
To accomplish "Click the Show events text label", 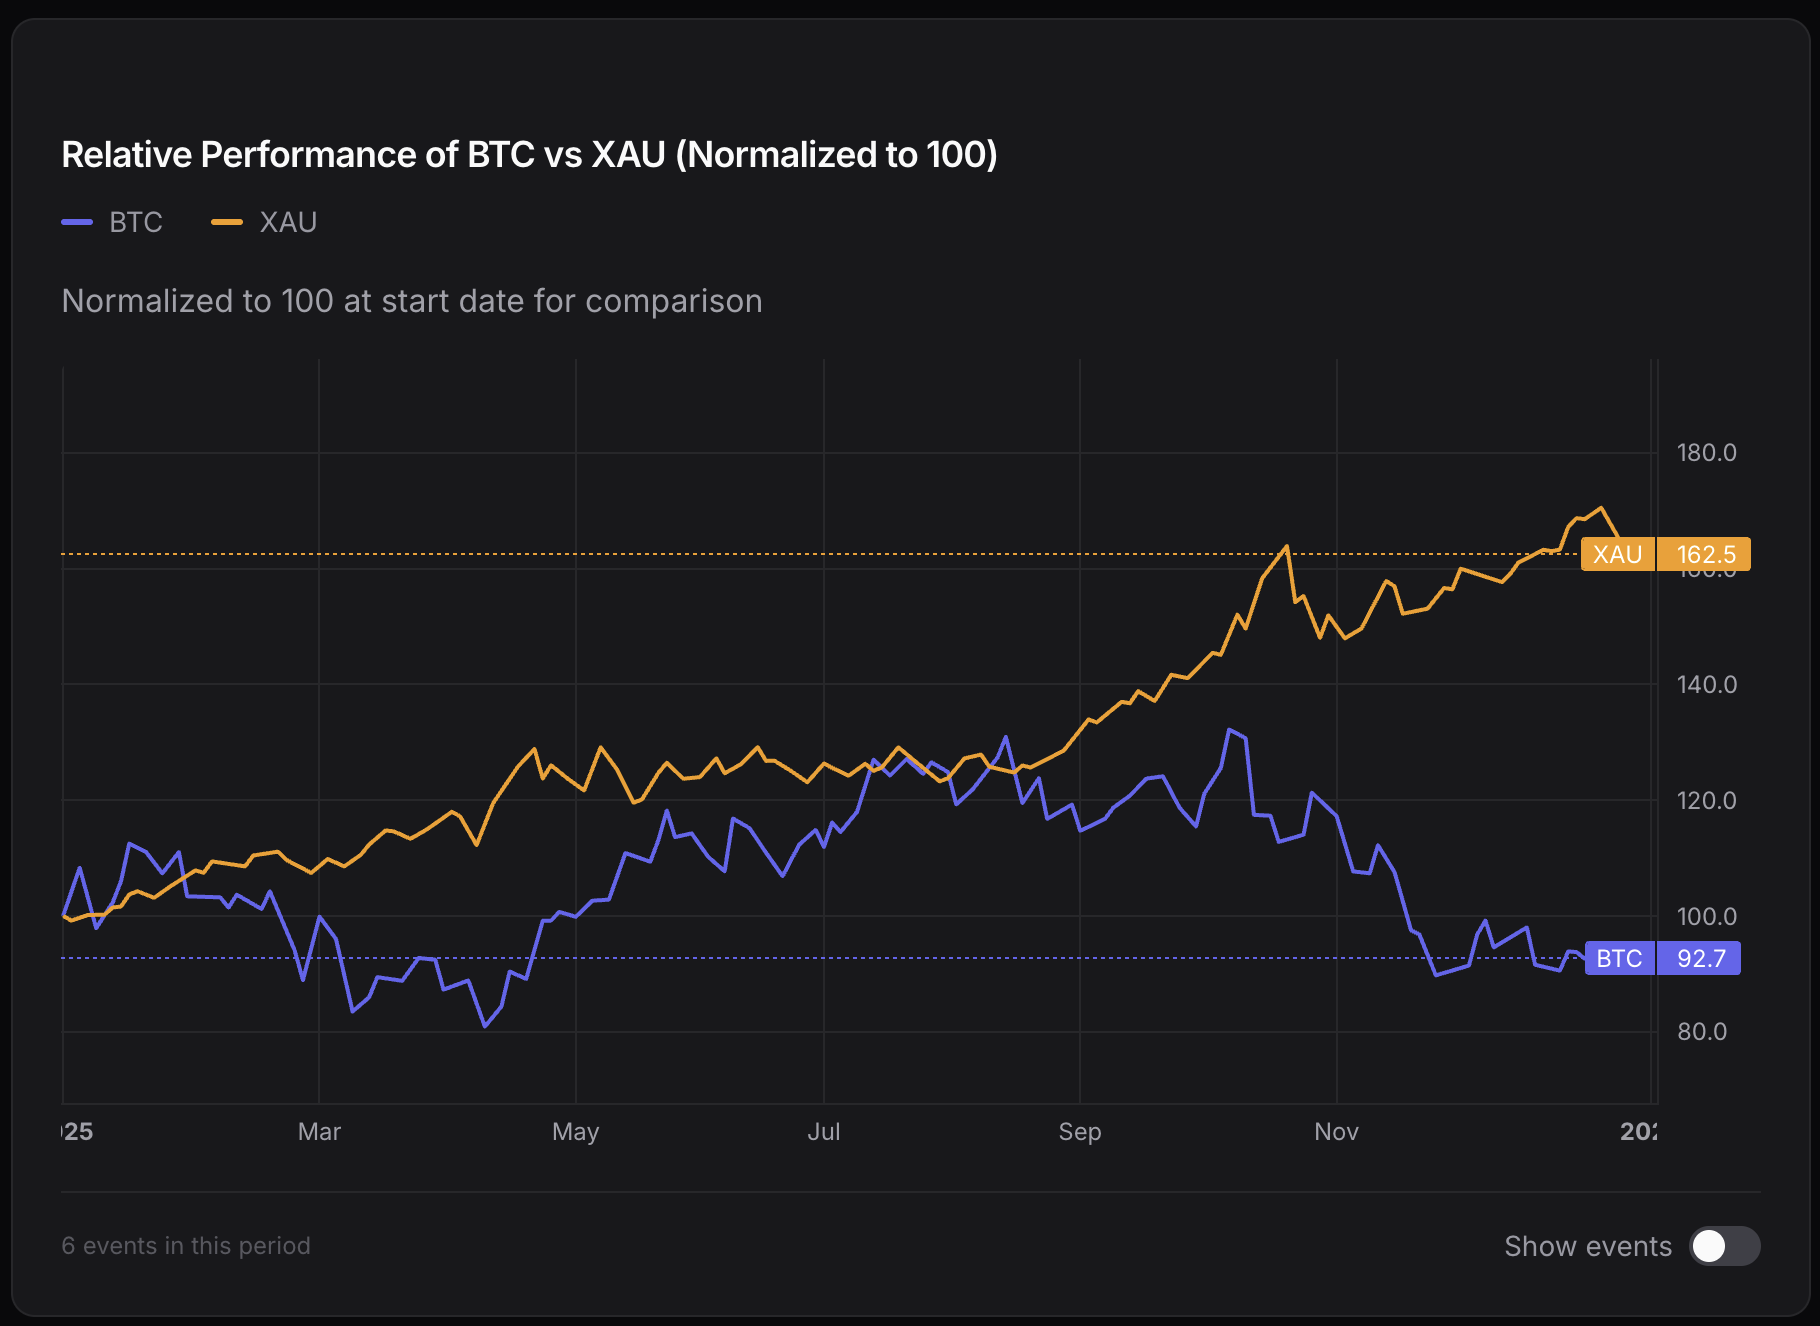I will 1587,1246.
